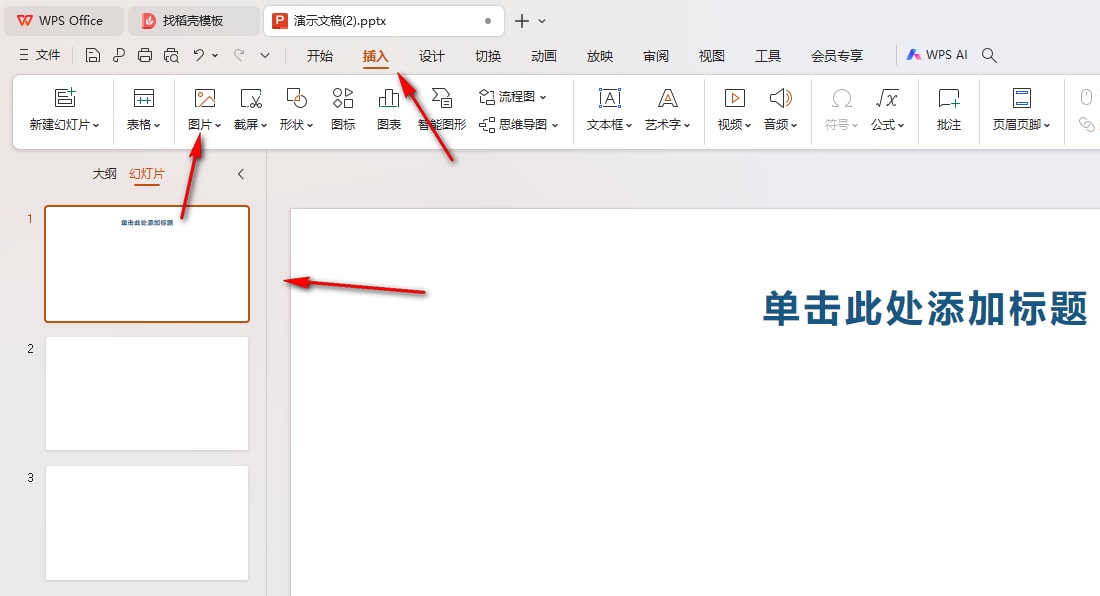Click the 图标 icons library button

pyautogui.click(x=343, y=109)
